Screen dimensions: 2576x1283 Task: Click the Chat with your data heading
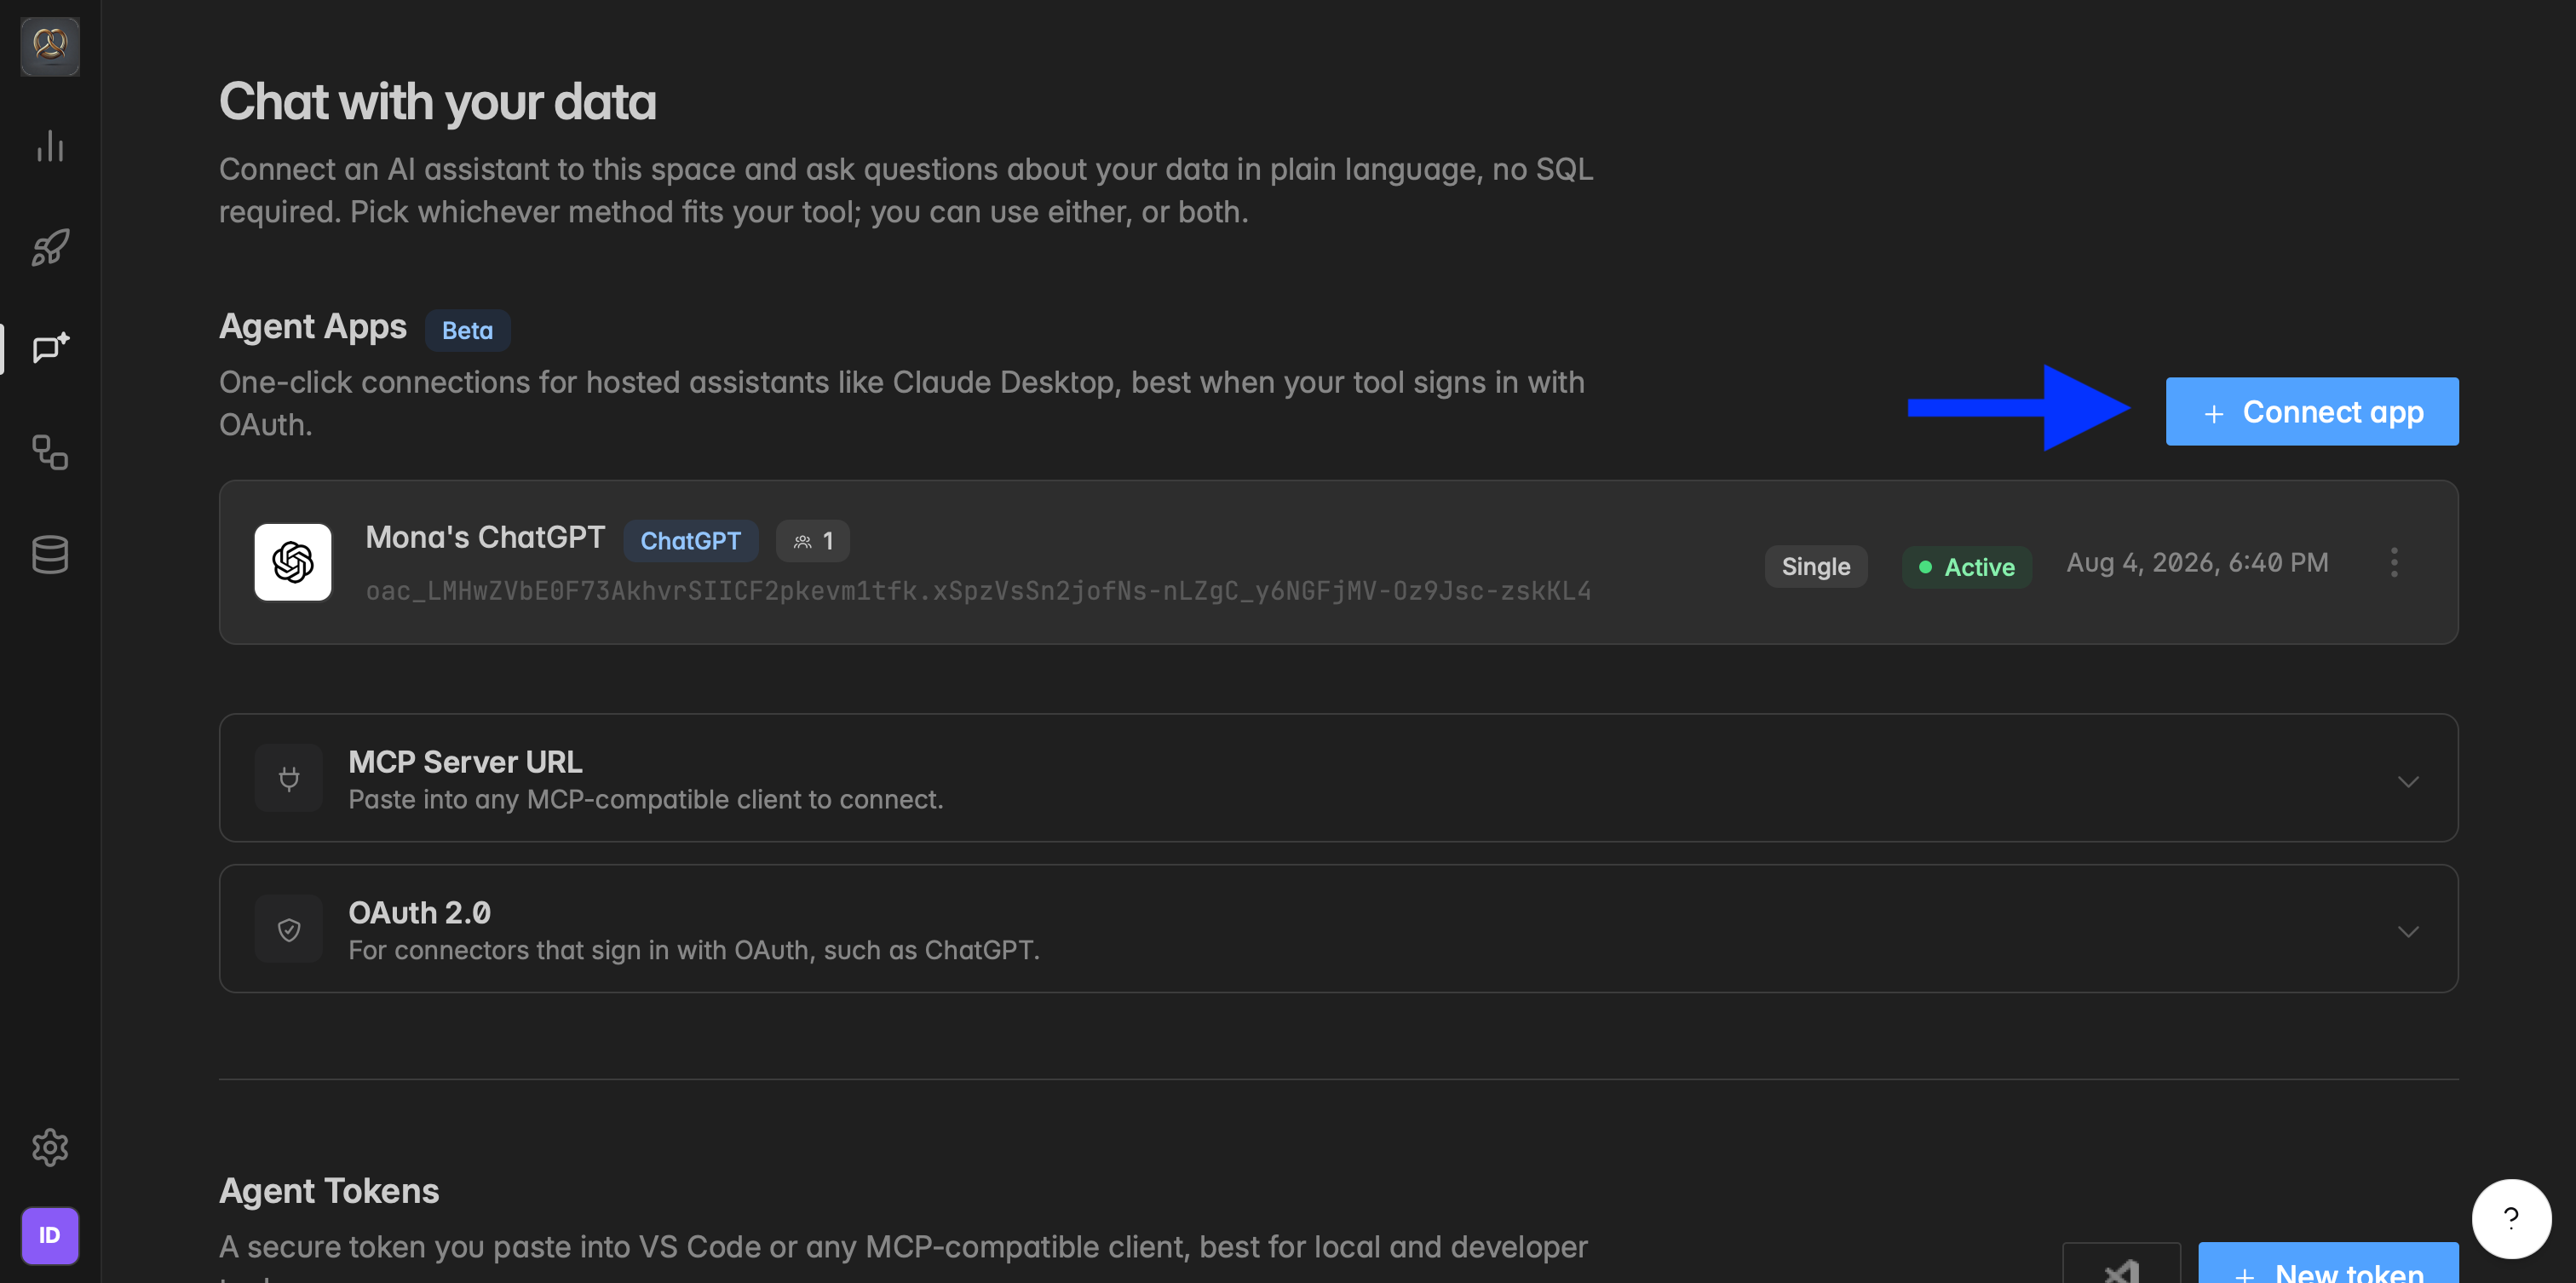(437, 102)
